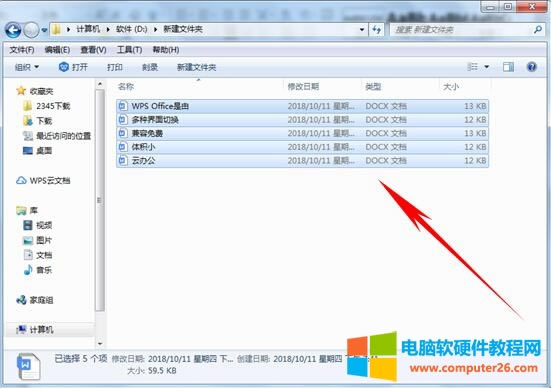Click the document thumbnail in details pane
Image resolution: width=551 pixels, height=388 pixels.
(x=29, y=367)
